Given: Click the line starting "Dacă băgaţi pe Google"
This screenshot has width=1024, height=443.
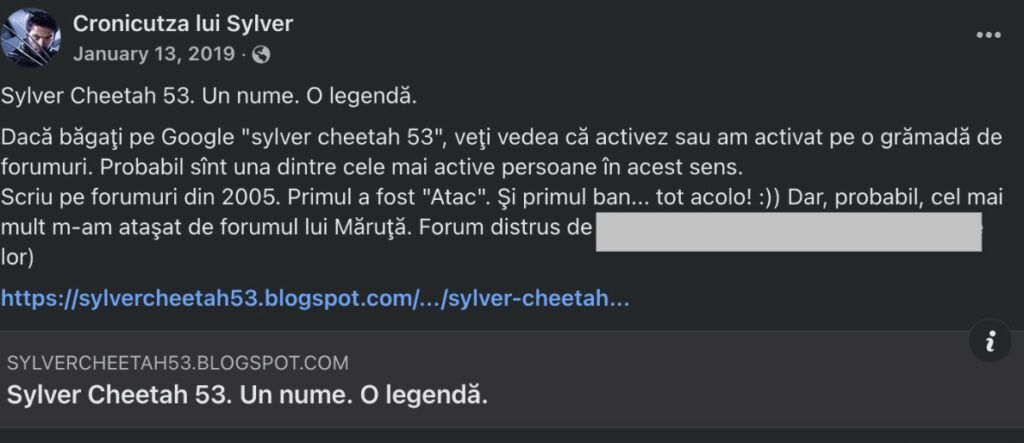Looking at the screenshot, I should [x=501, y=139].
